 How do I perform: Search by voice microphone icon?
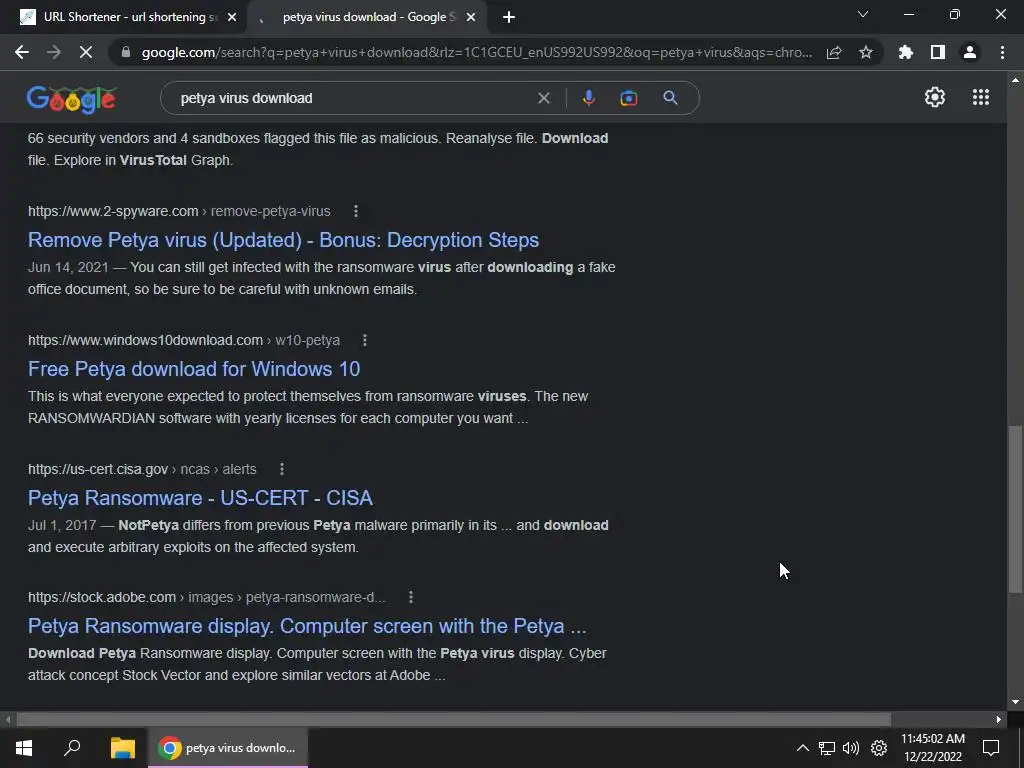click(x=588, y=98)
